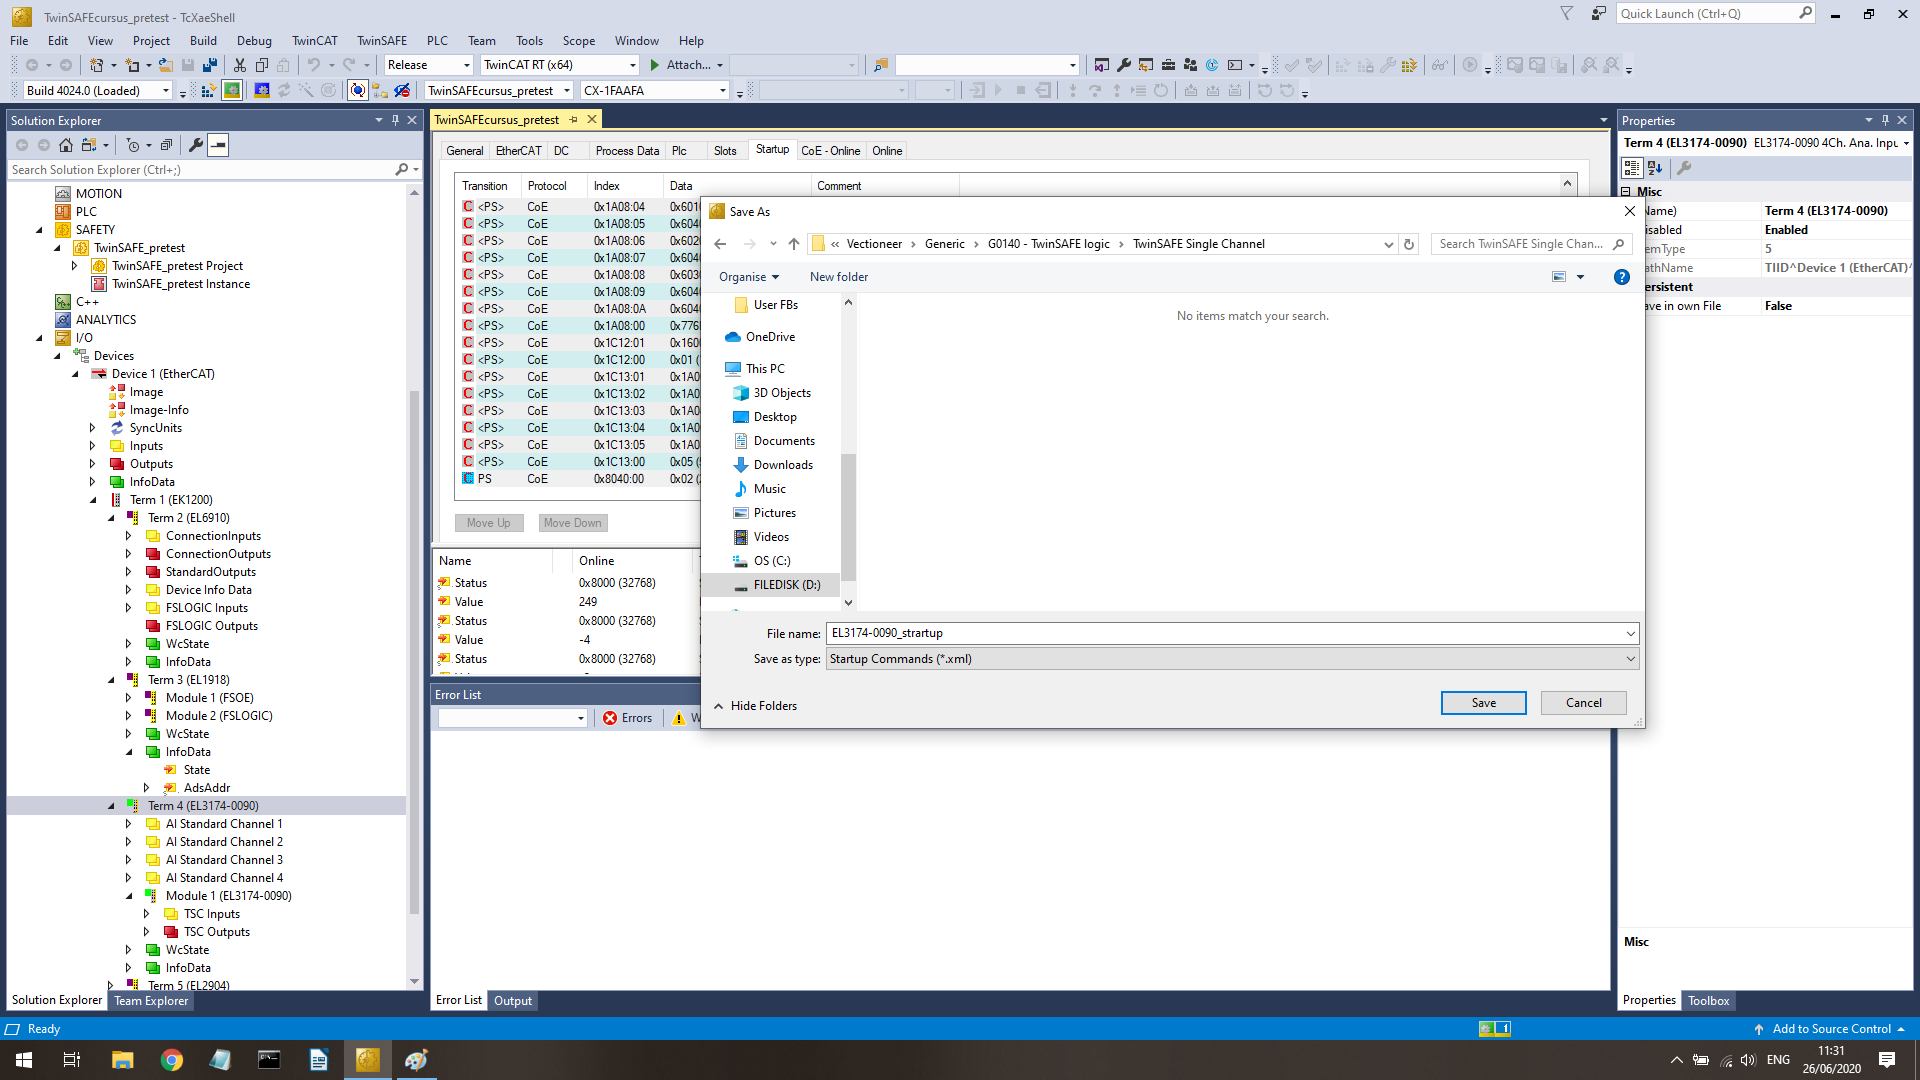The width and height of the screenshot is (1920, 1080).
Task: Click Hide Folders in the dialog
Action: [755, 706]
